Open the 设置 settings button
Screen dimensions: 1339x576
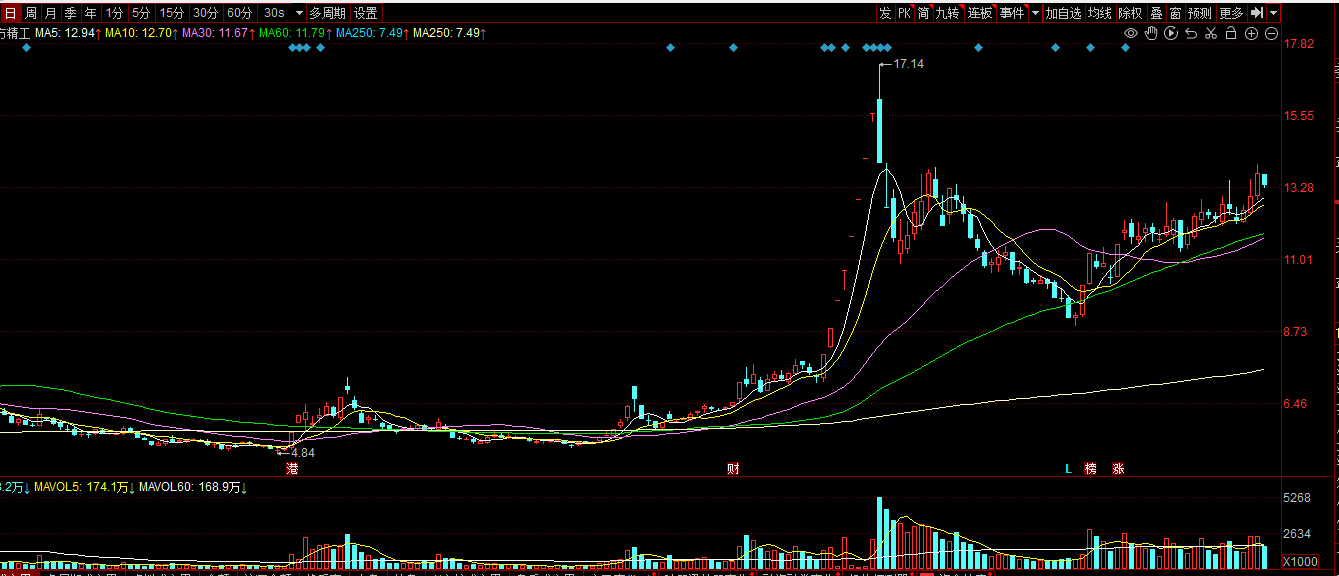[x=366, y=13]
